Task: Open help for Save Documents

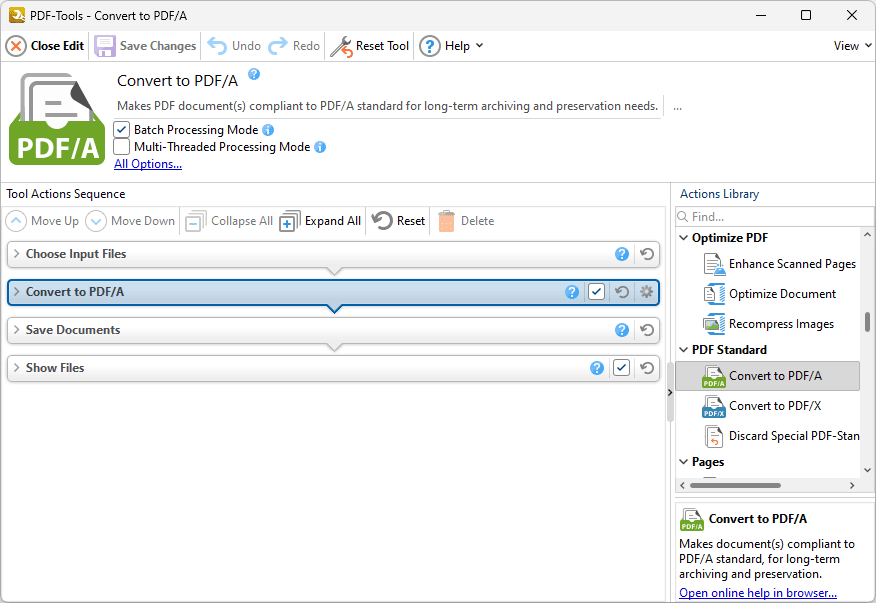Action: pyautogui.click(x=622, y=330)
